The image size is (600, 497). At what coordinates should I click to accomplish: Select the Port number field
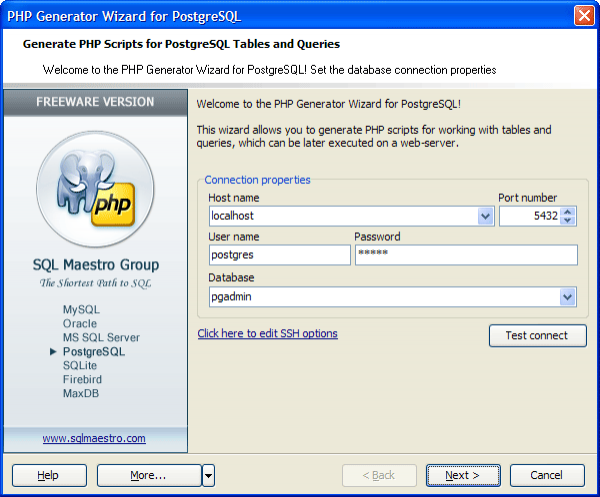click(528, 216)
